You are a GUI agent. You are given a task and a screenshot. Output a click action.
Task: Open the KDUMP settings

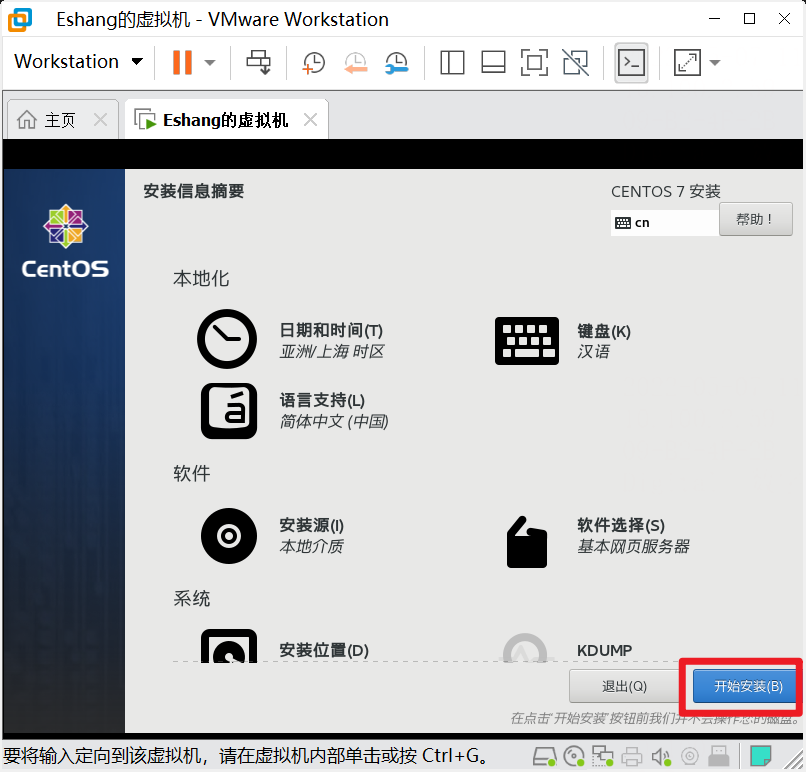tap(604, 651)
